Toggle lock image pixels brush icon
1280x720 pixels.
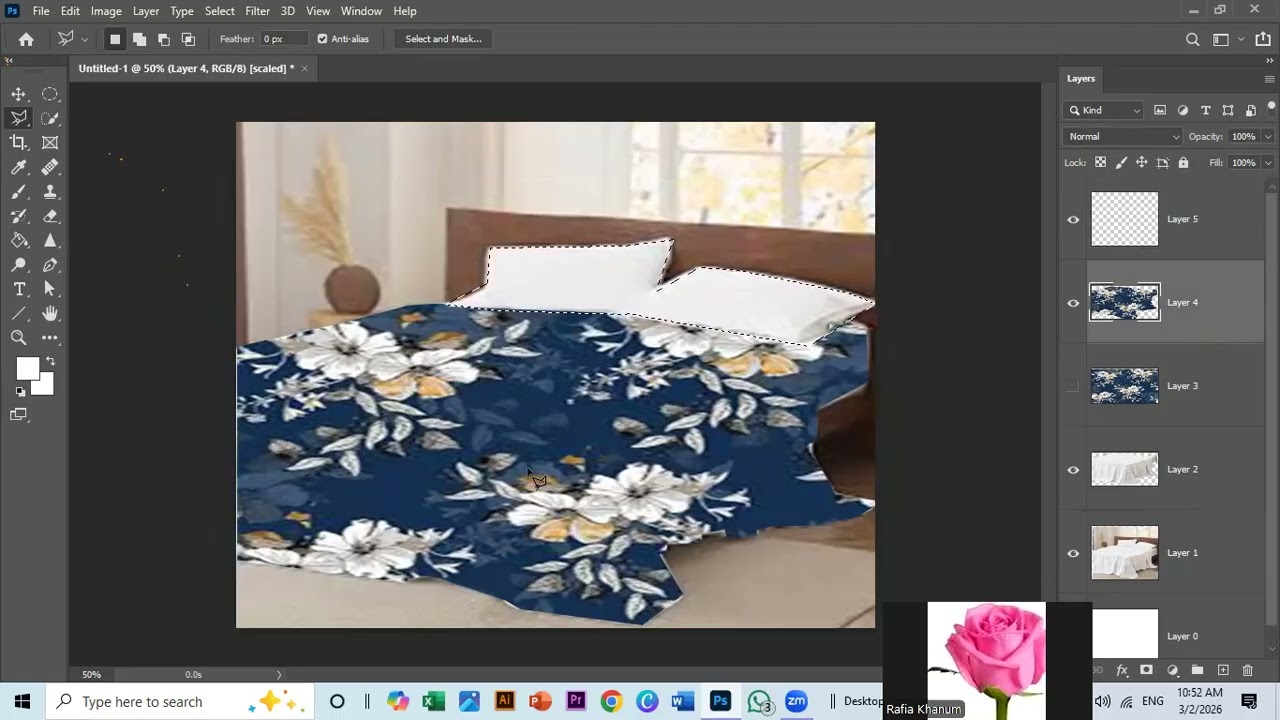(1121, 162)
